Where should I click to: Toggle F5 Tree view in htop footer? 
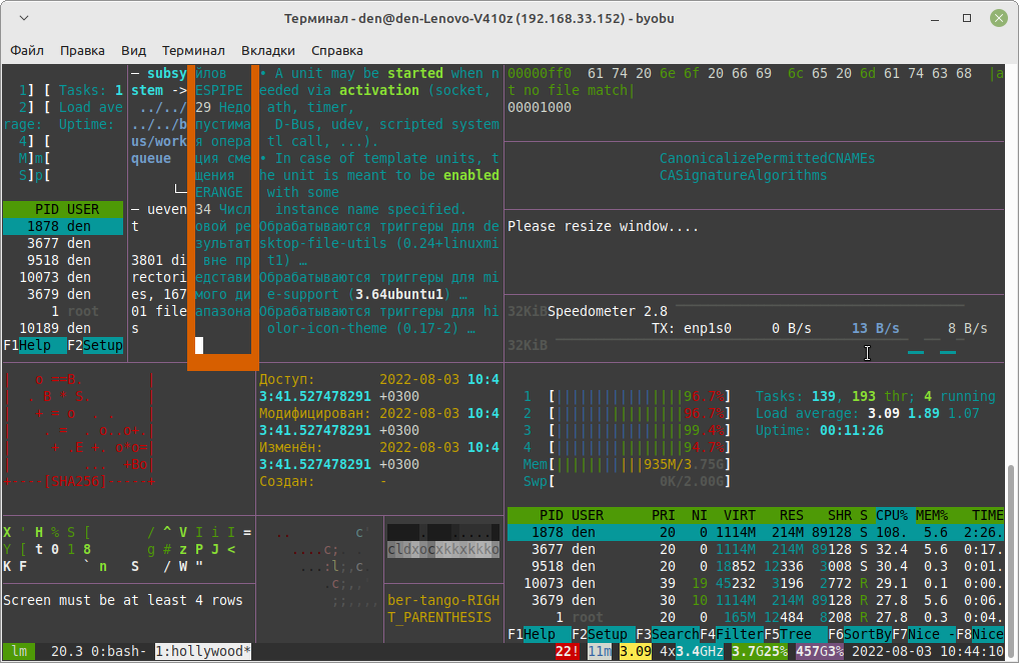[x=795, y=634]
